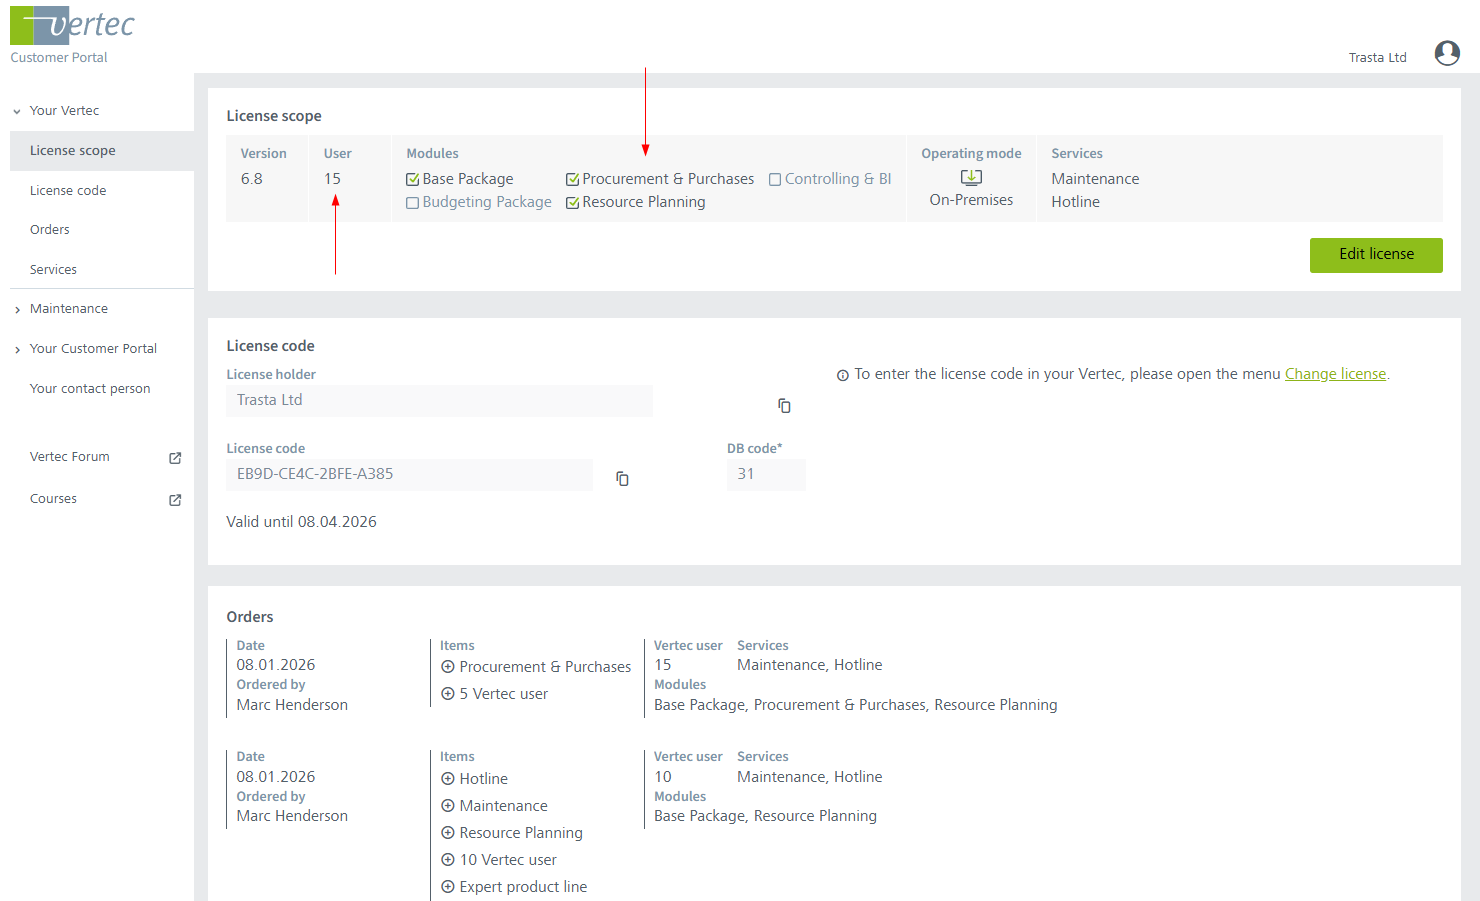
Task: Open the Orders sidebar item
Action: (x=50, y=230)
